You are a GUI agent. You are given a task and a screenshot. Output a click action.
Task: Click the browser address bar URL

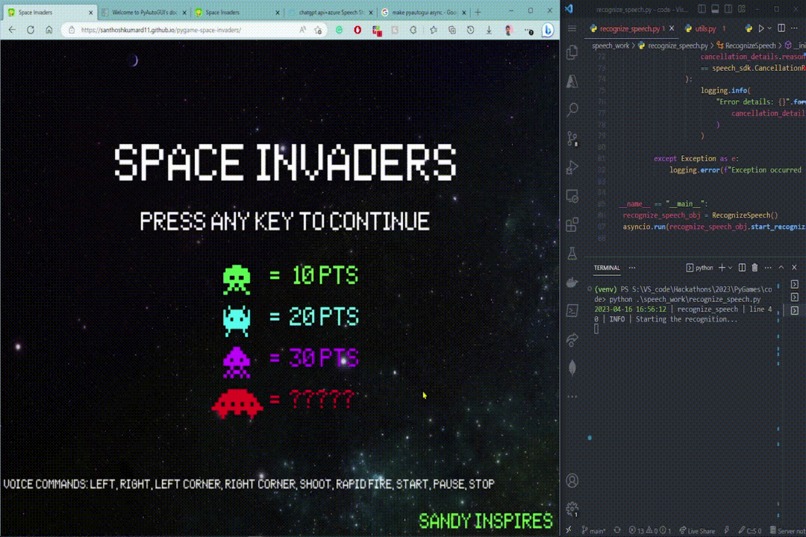pyautogui.click(x=161, y=30)
